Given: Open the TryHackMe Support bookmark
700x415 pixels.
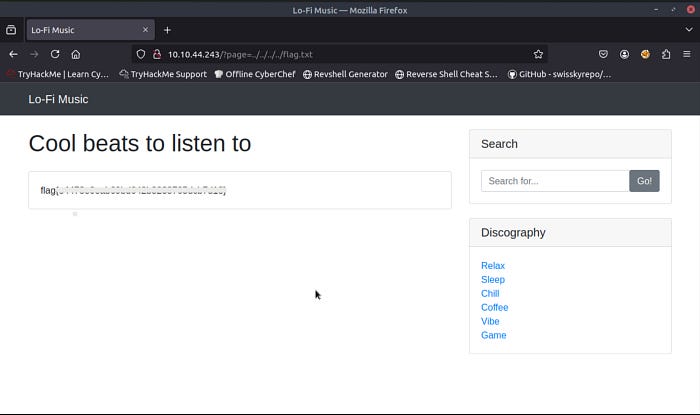Looking at the screenshot, I should (163, 74).
